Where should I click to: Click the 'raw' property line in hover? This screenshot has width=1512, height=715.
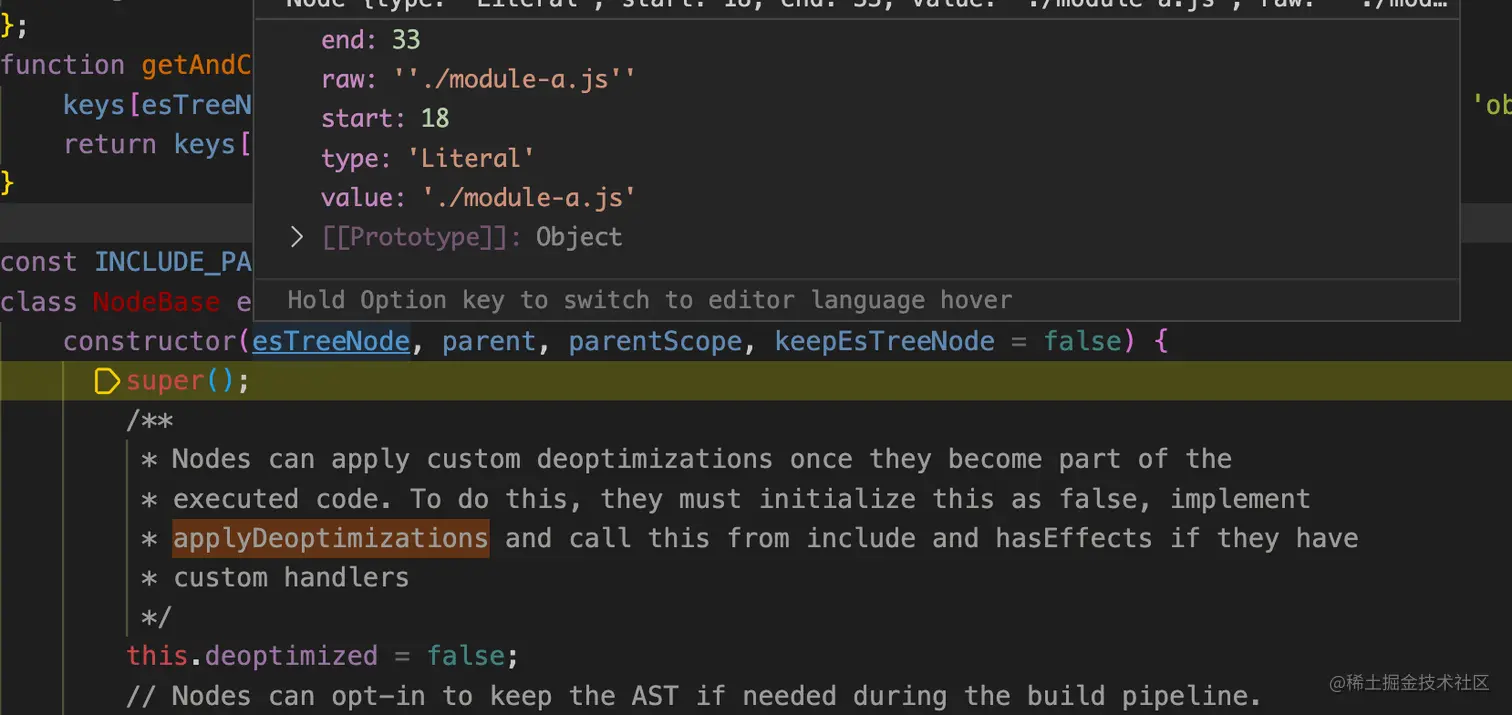coord(478,79)
